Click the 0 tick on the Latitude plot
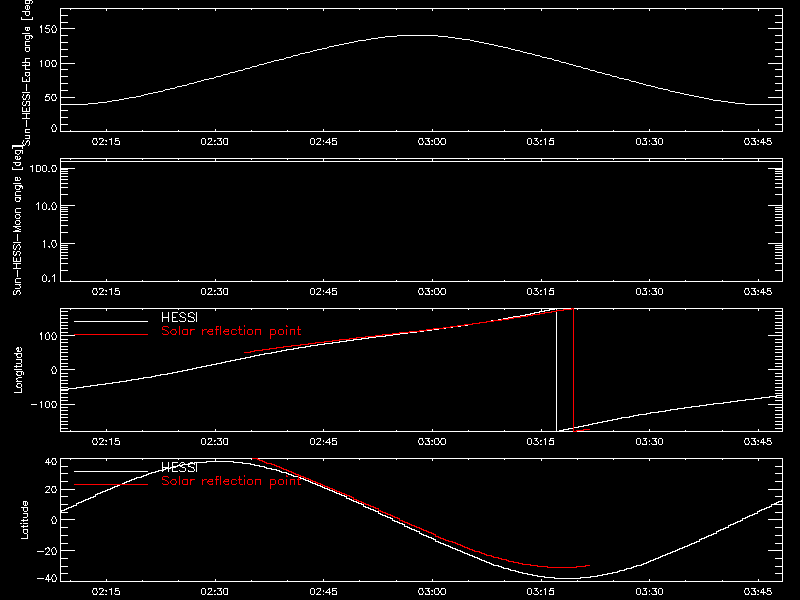 54,520
